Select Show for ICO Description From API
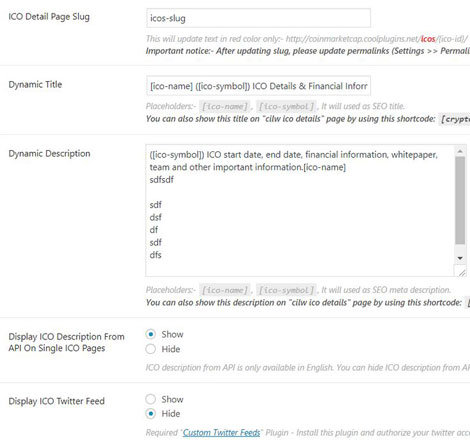470x441 pixels. tap(151, 334)
